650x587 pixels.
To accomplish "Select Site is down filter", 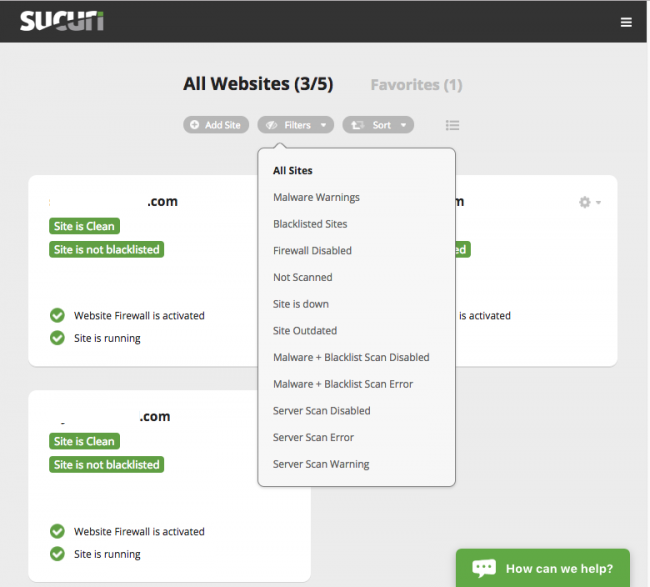I will coord(301,304).
